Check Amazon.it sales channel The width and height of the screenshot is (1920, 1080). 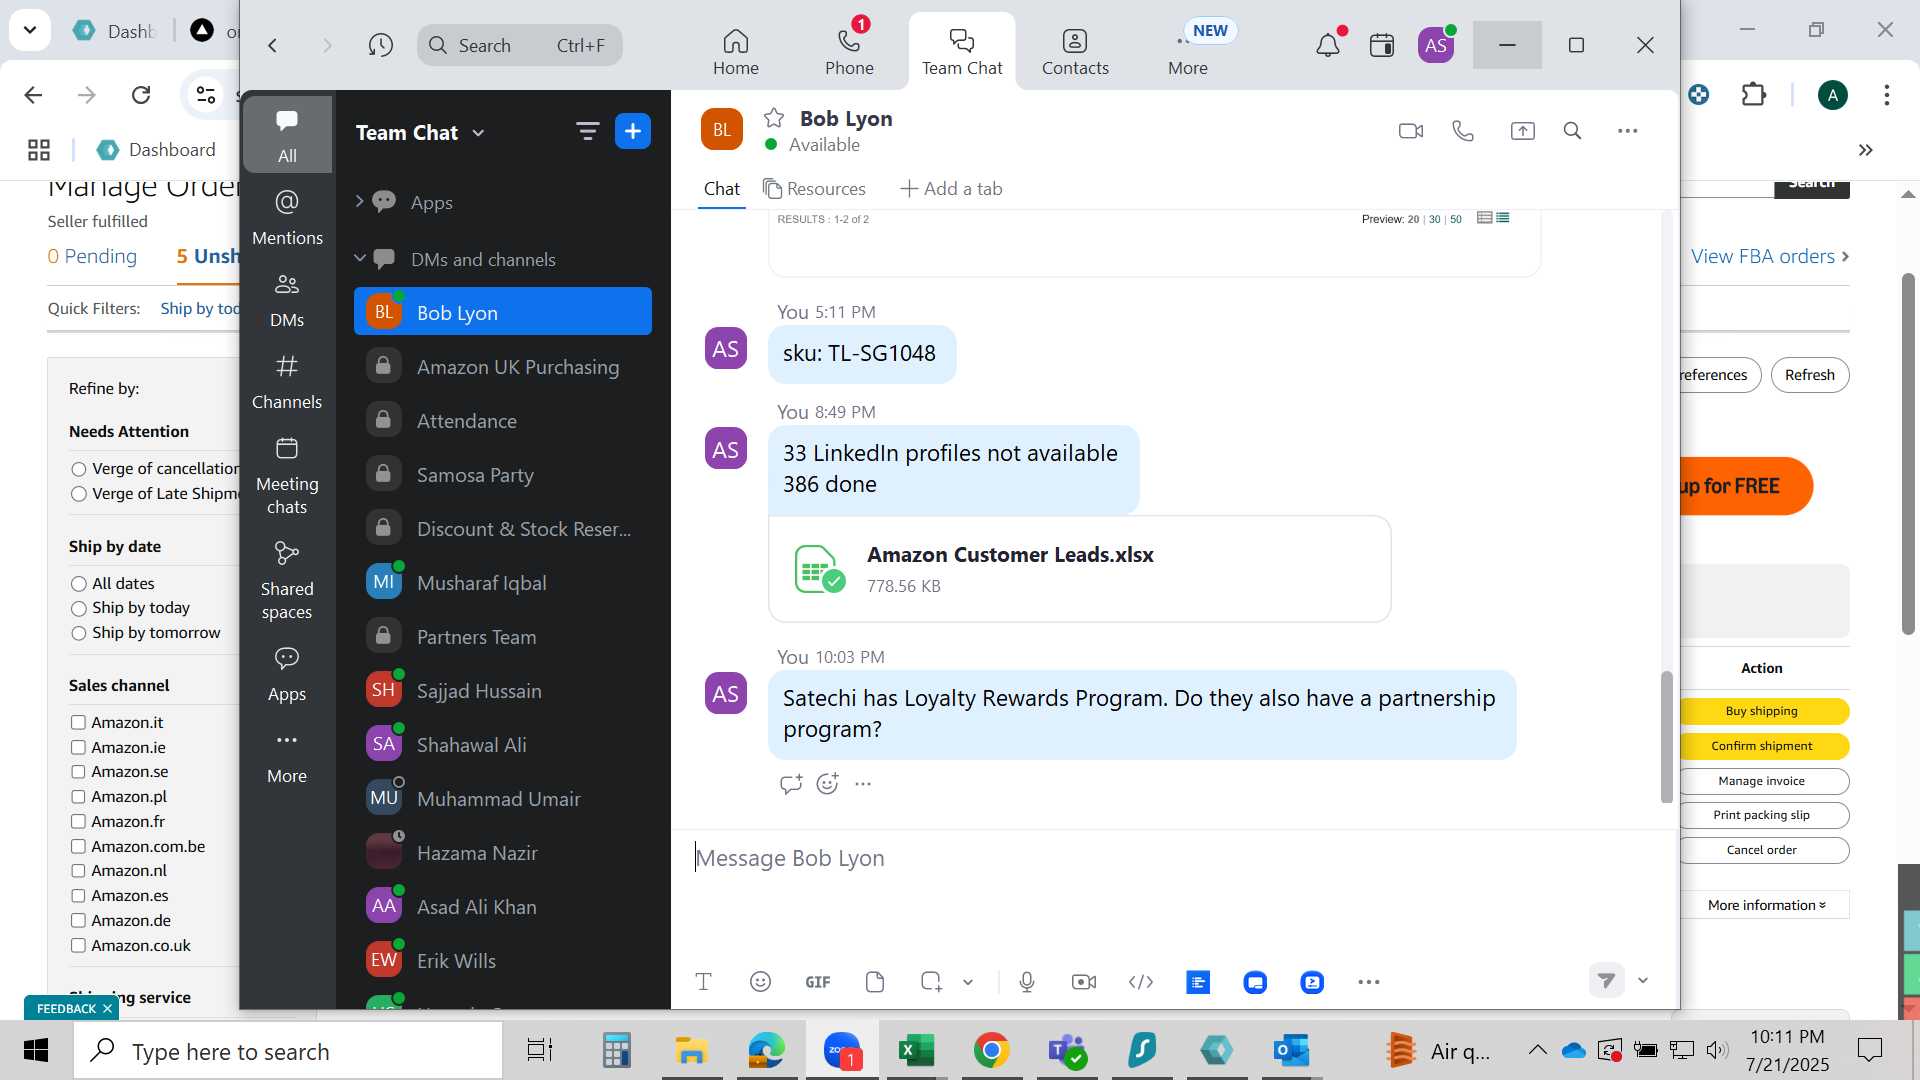tap(78, 722)
